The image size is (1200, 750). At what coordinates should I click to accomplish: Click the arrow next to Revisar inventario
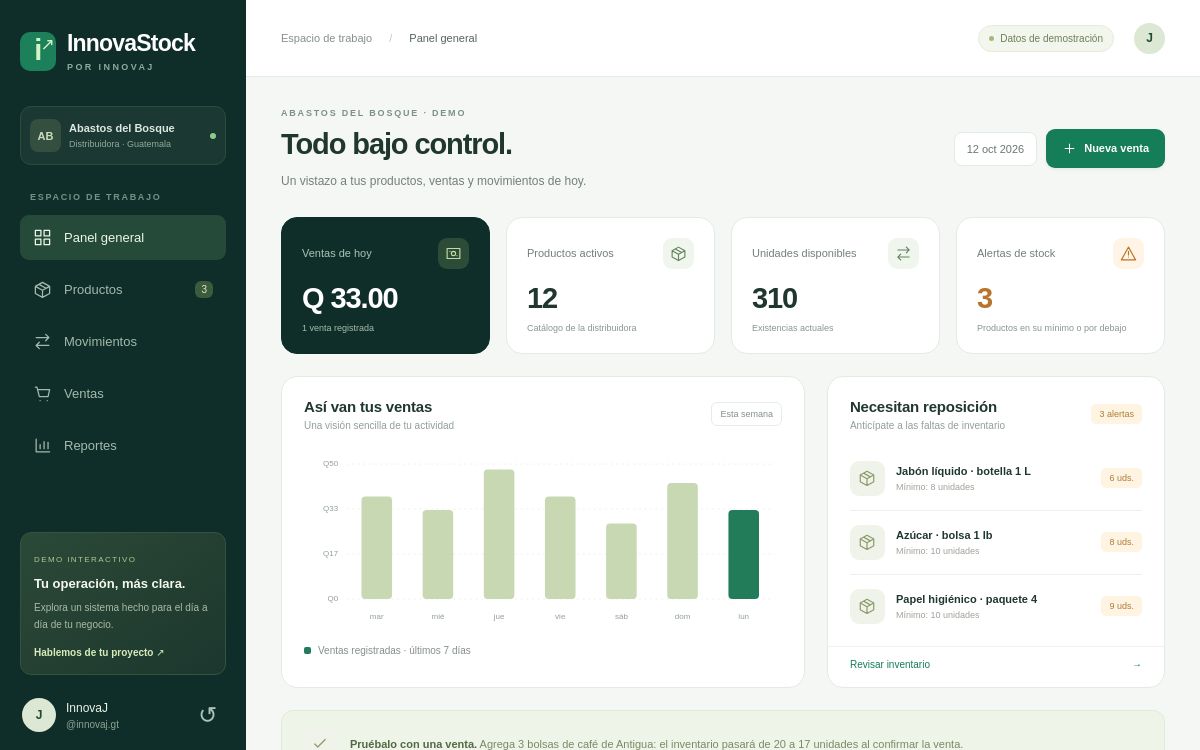coord(1137,664)
